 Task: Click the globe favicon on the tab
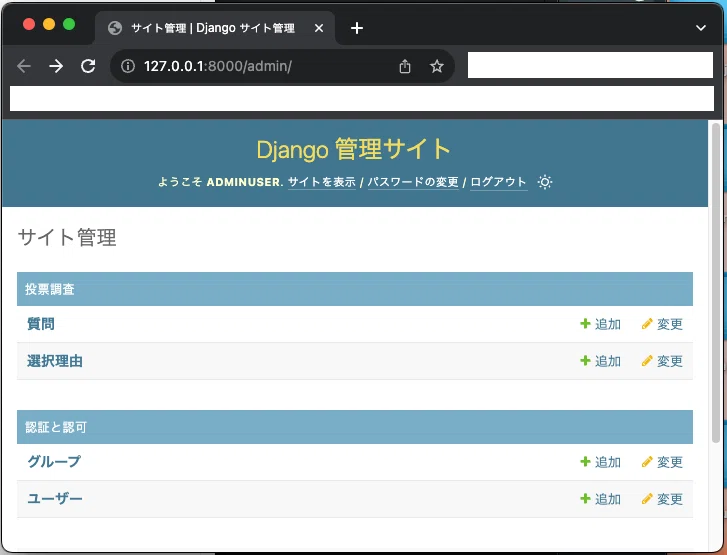tap(115, 28)
